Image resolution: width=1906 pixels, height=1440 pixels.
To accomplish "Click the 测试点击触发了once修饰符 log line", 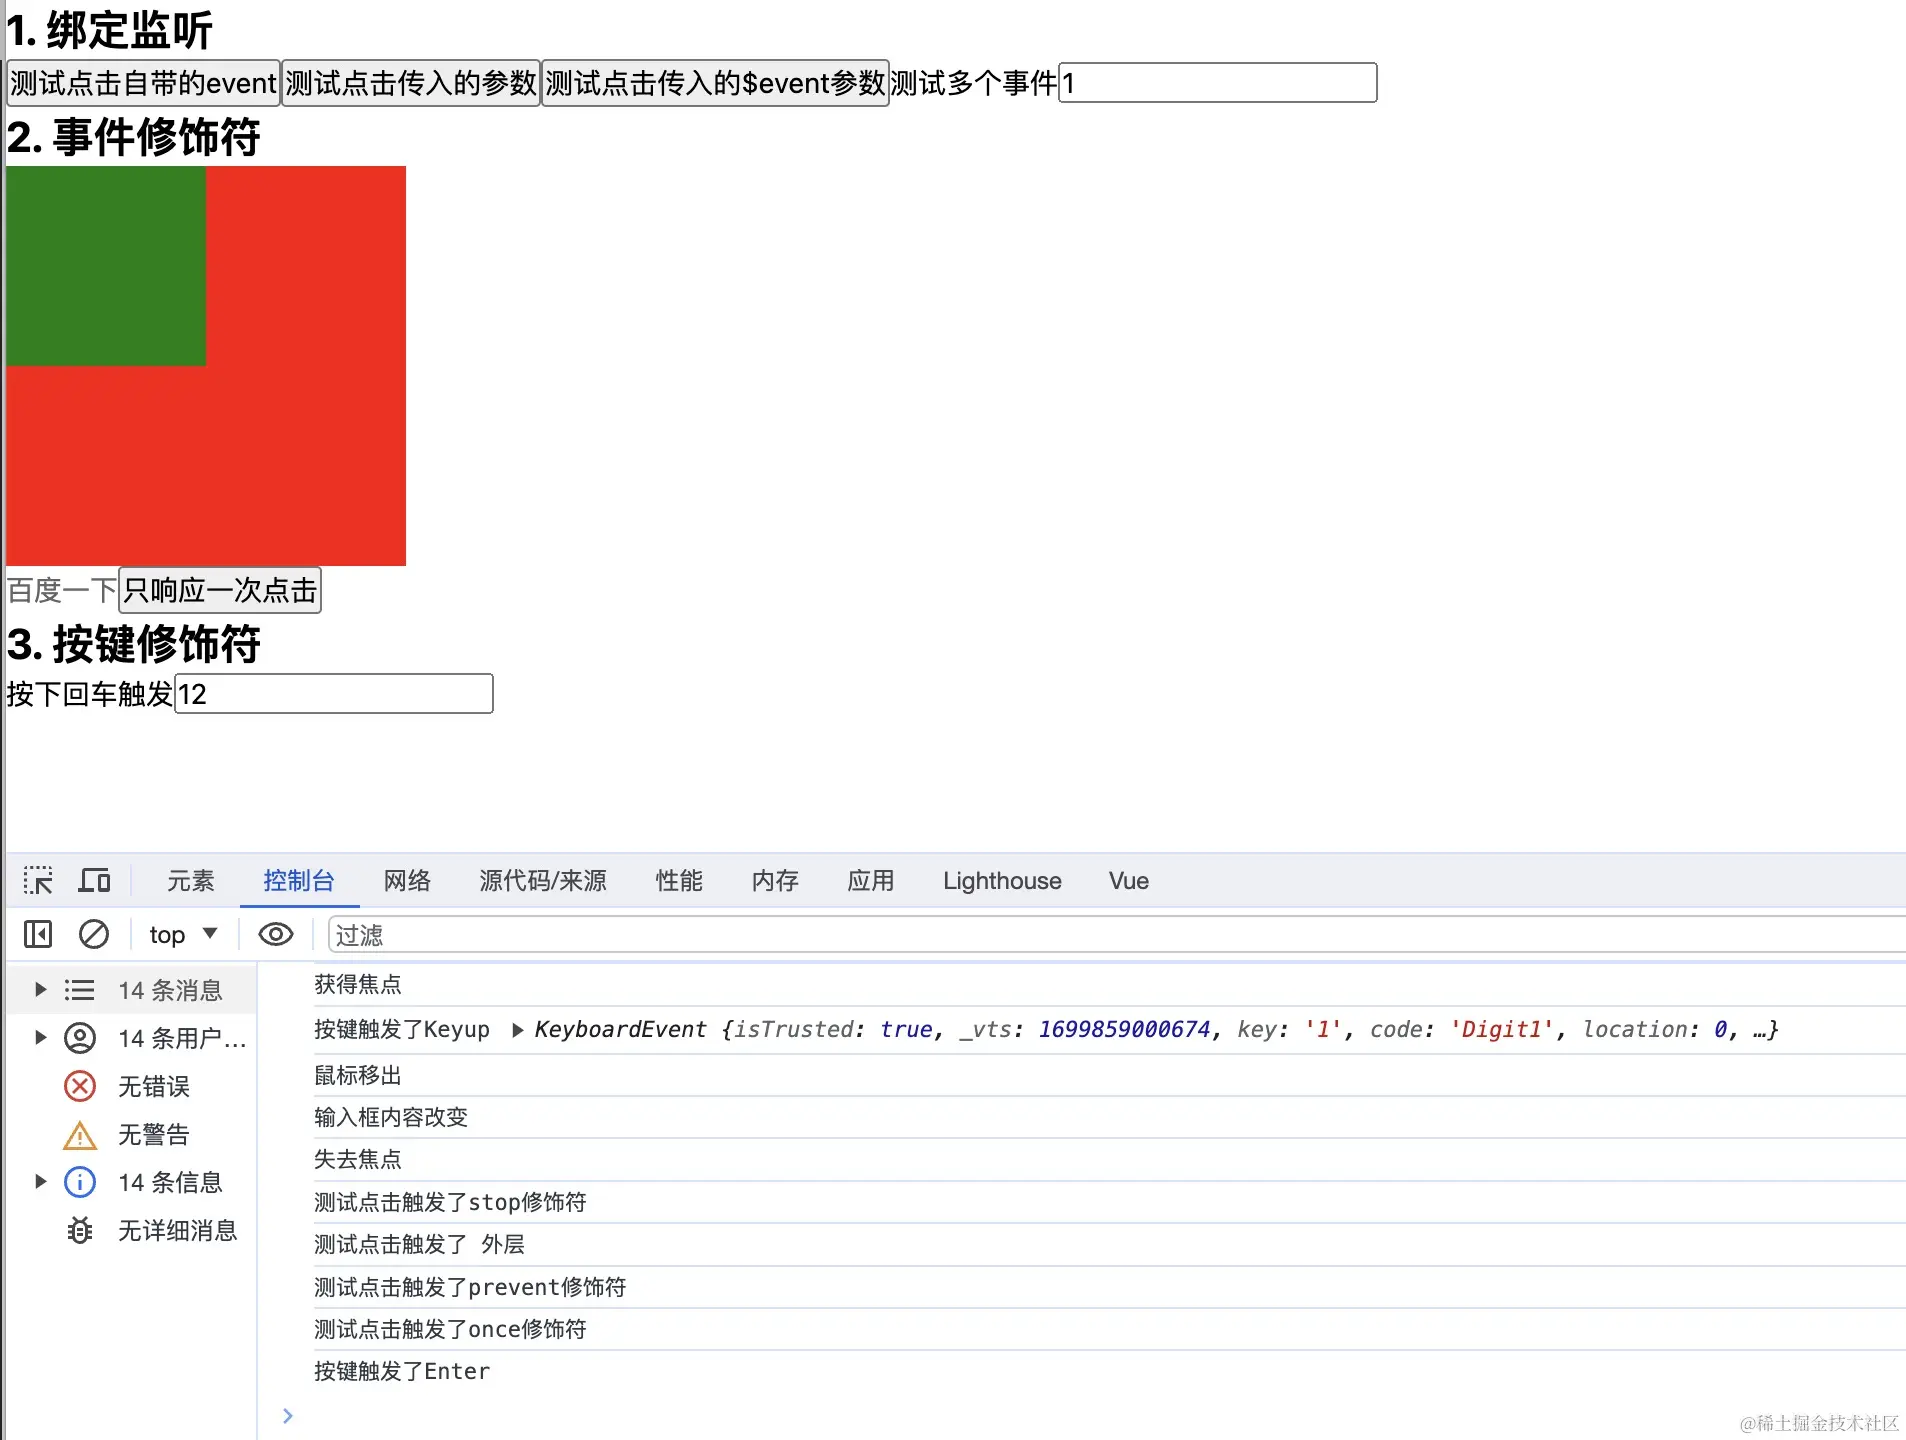I will (450, 1330).
